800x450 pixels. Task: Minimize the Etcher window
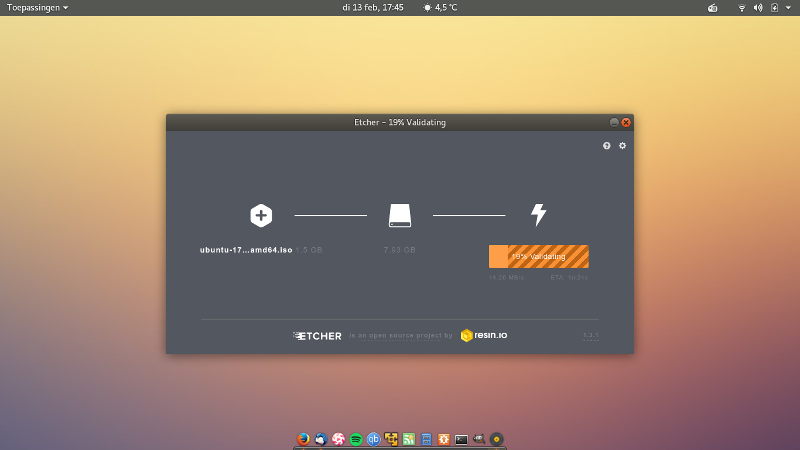pos(614,122)
